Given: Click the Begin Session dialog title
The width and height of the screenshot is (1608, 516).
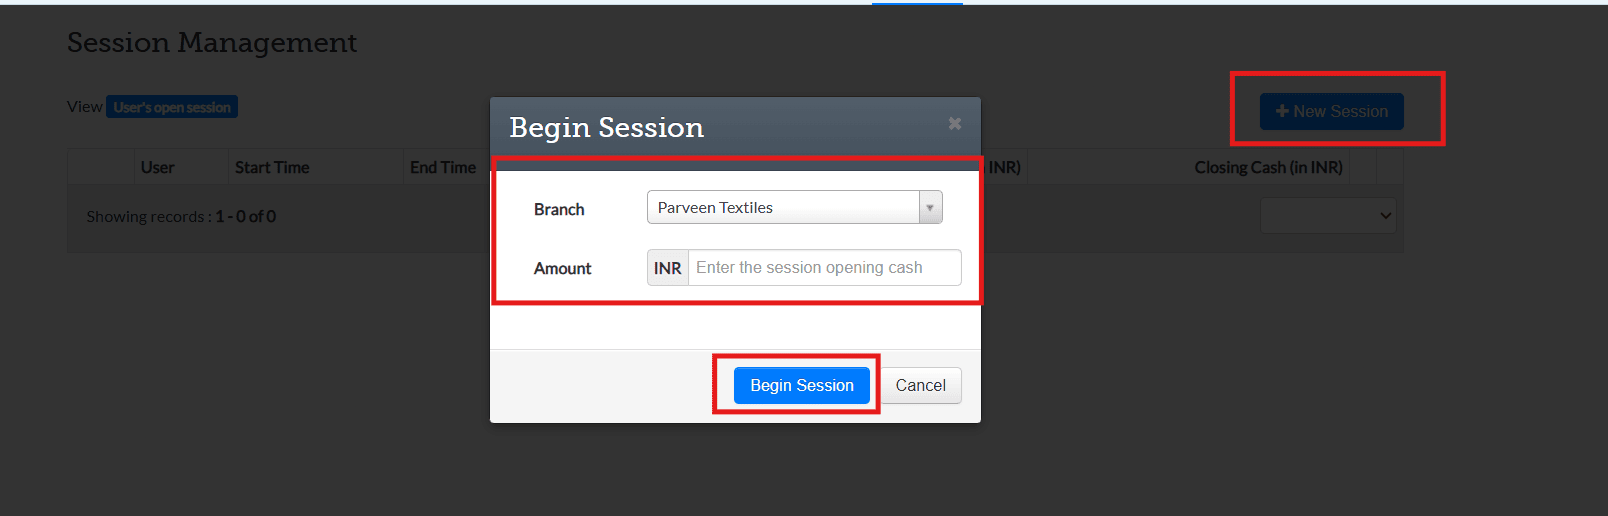Looking at the screenshot, I should [x=606, y=128].
